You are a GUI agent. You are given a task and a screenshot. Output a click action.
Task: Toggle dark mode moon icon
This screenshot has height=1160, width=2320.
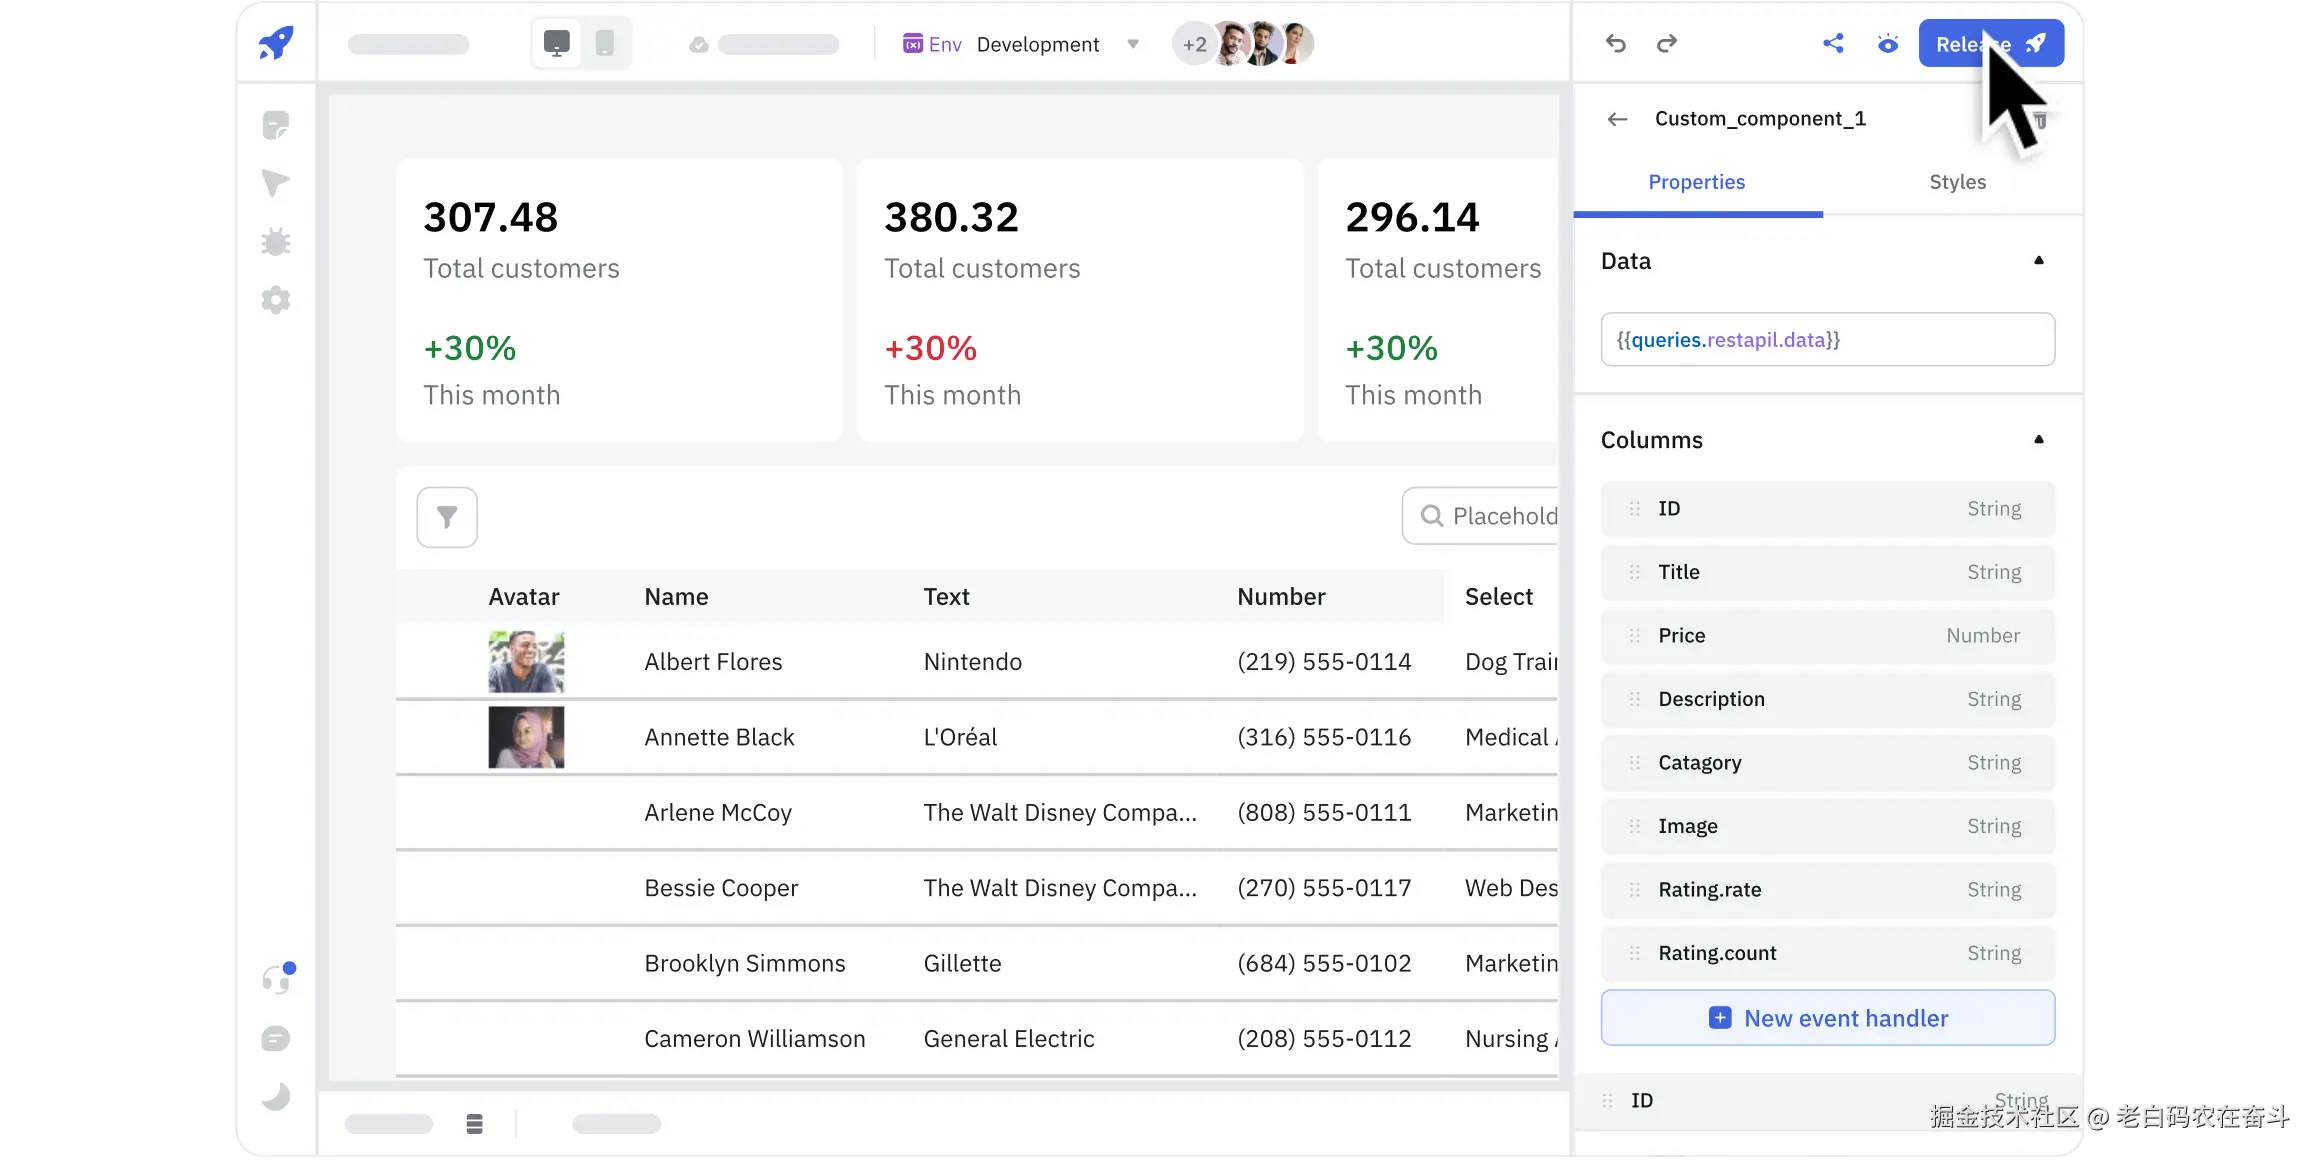[x=276, y=1097]
